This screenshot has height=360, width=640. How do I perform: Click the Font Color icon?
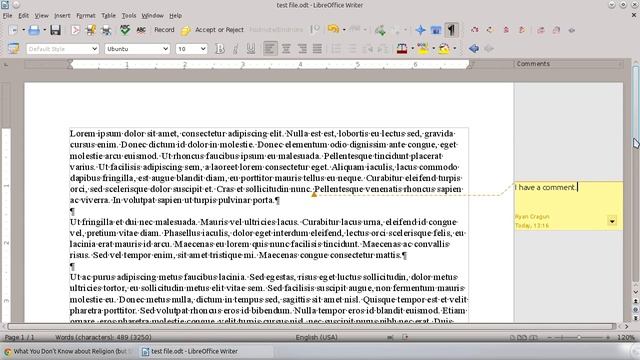coord(402,49)
